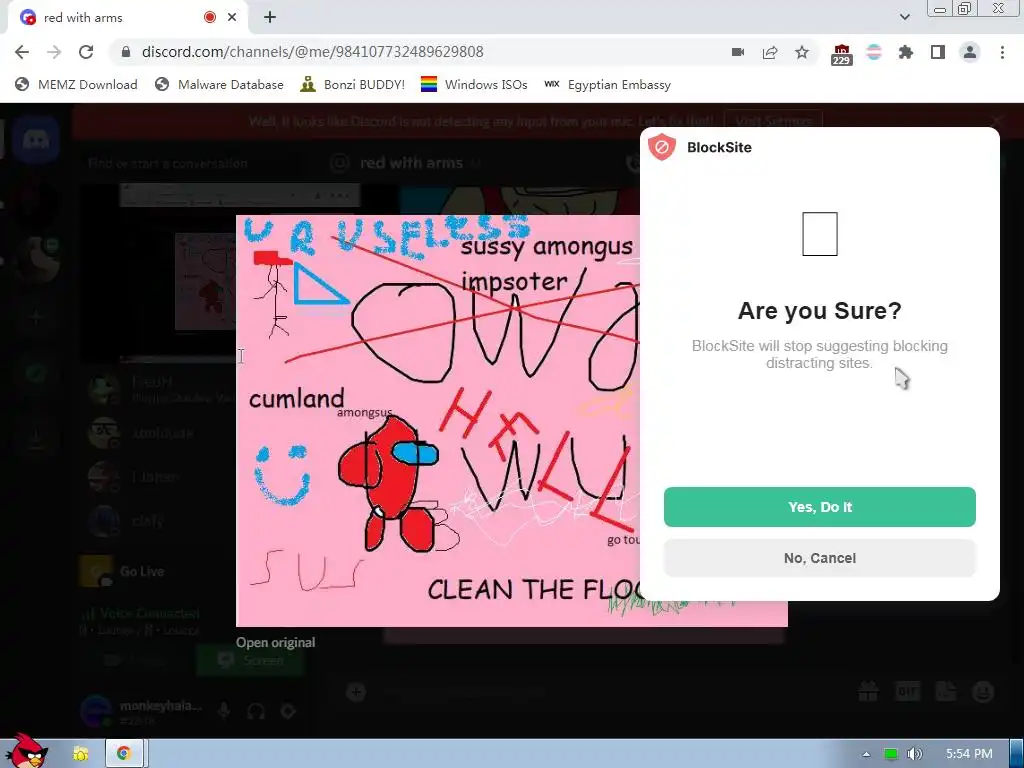
Task: Open Windows ISOs bookmark
Action: (x=474, y=84)
